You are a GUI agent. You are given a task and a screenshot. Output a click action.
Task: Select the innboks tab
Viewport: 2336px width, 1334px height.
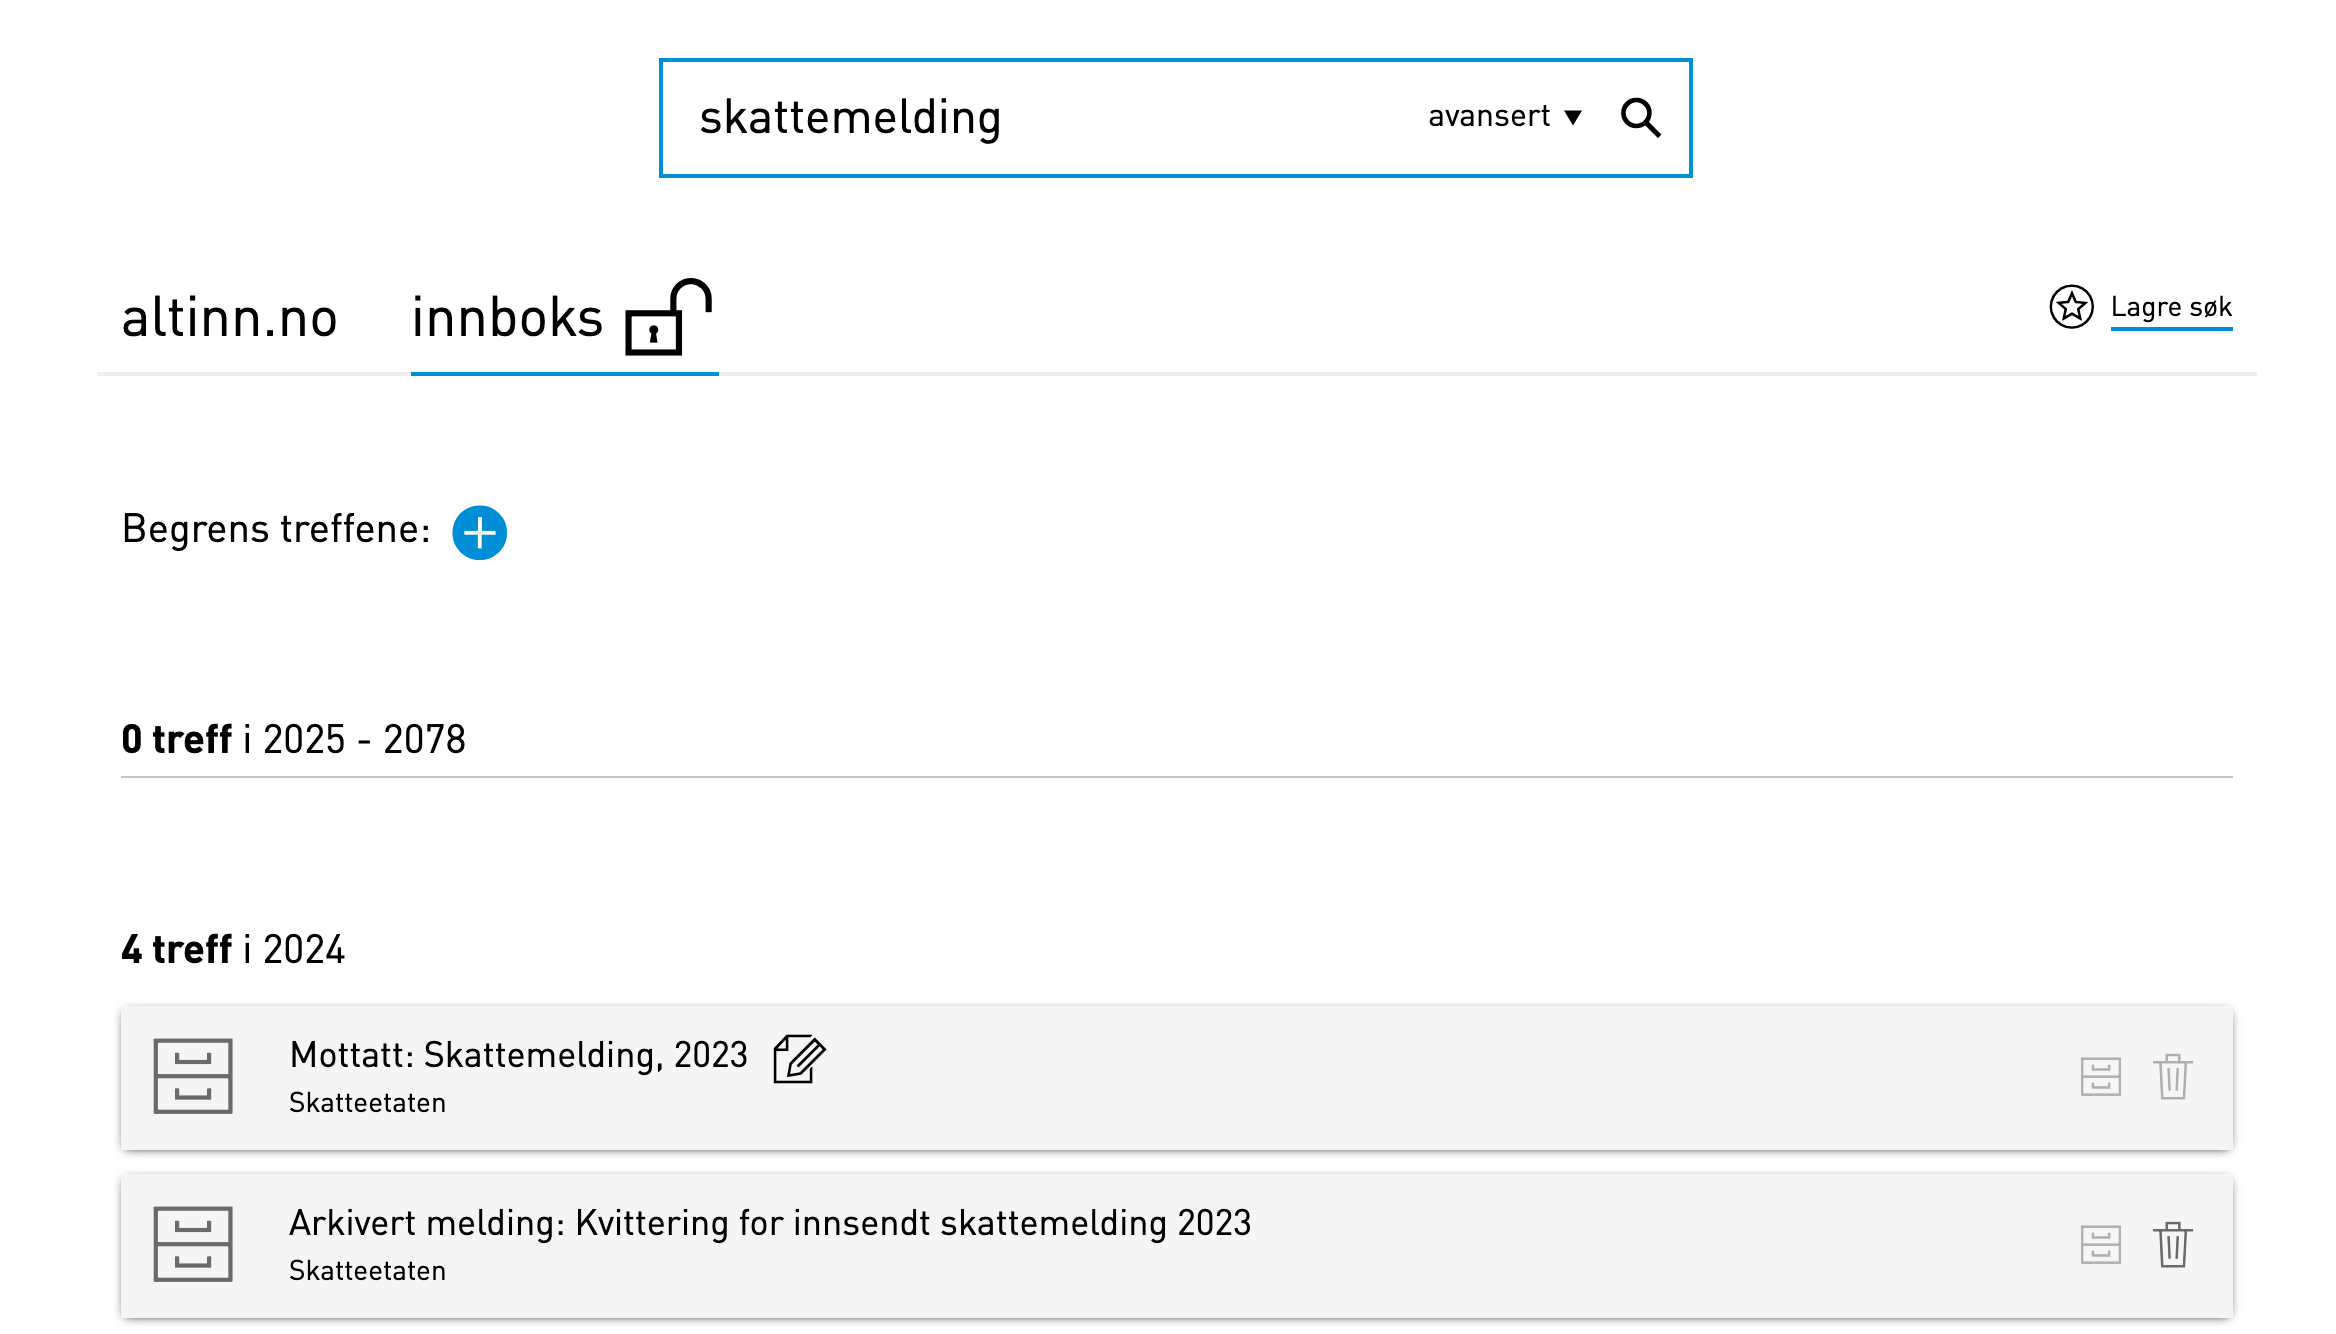pos(507,318)
